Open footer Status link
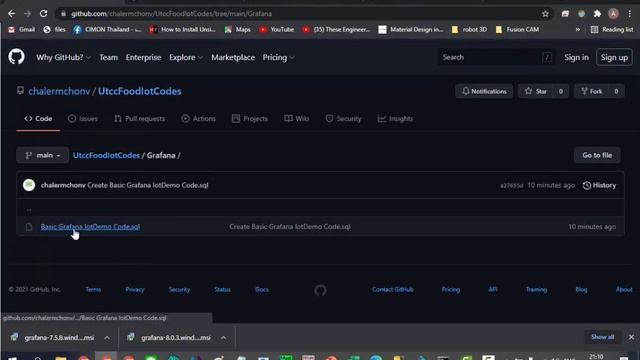 click(x=222, y=289)
